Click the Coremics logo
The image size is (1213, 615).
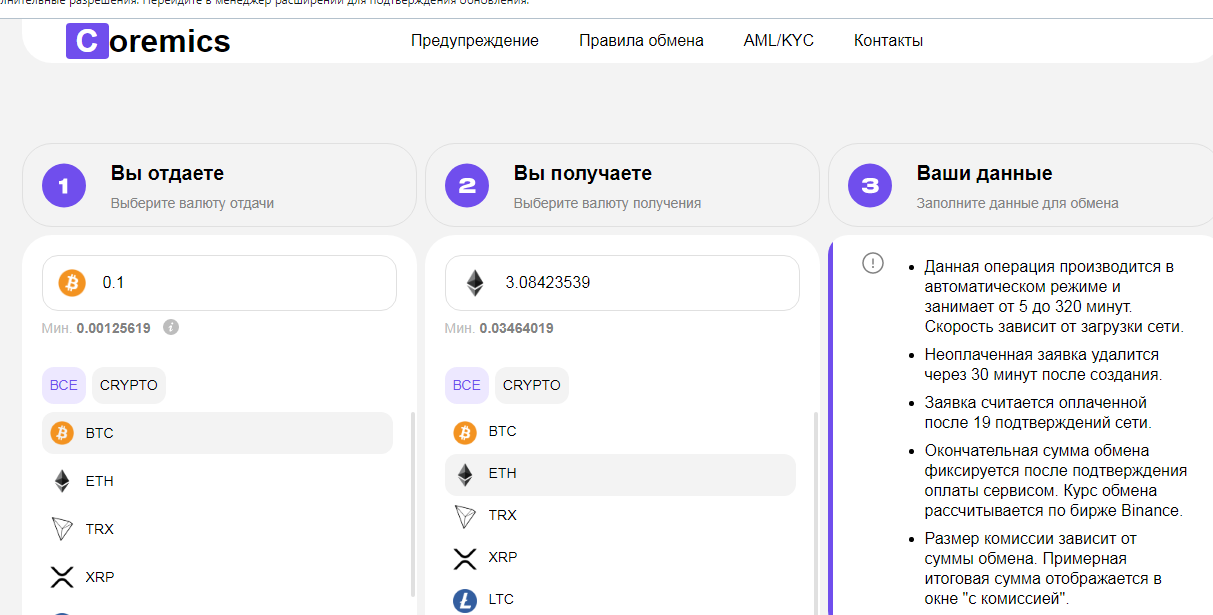point(148,41)
